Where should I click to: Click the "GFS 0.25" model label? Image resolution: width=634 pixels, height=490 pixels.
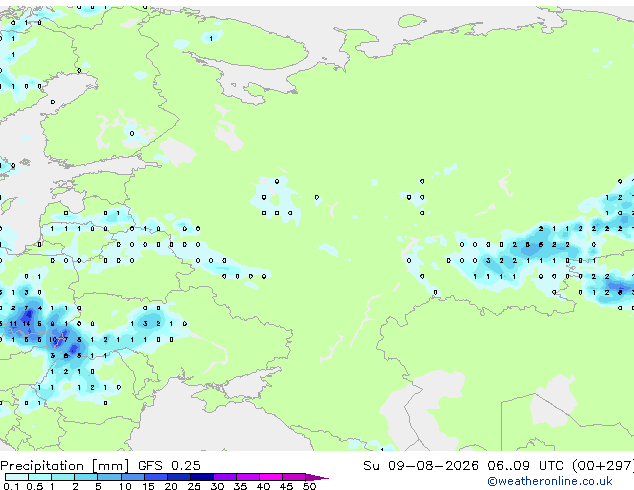coord(169,466)
